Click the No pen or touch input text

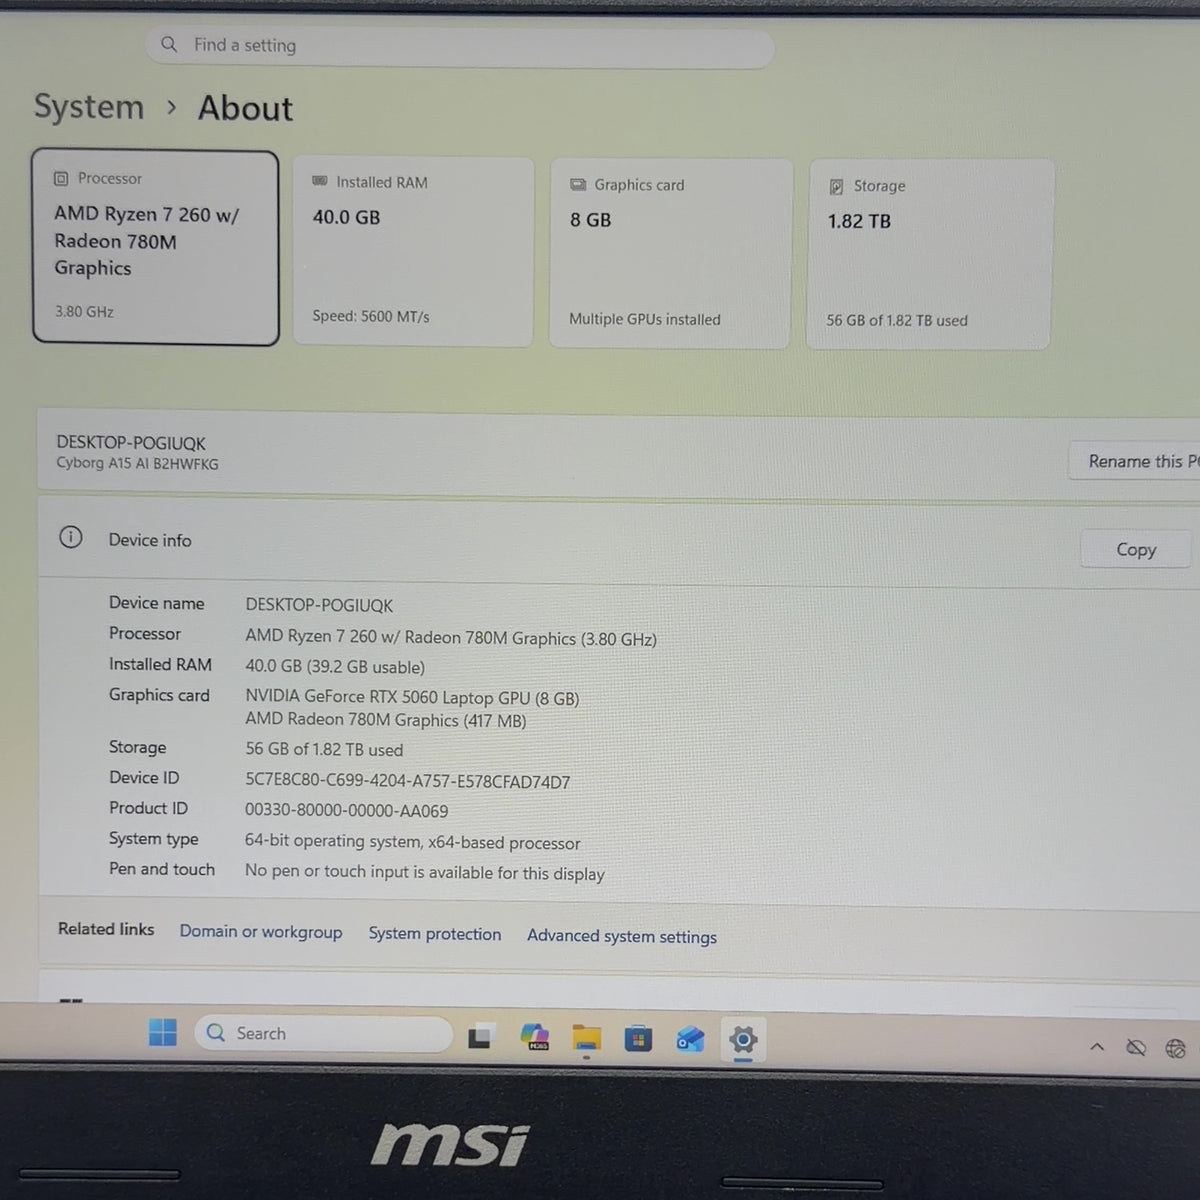click(x=425, y=872)
